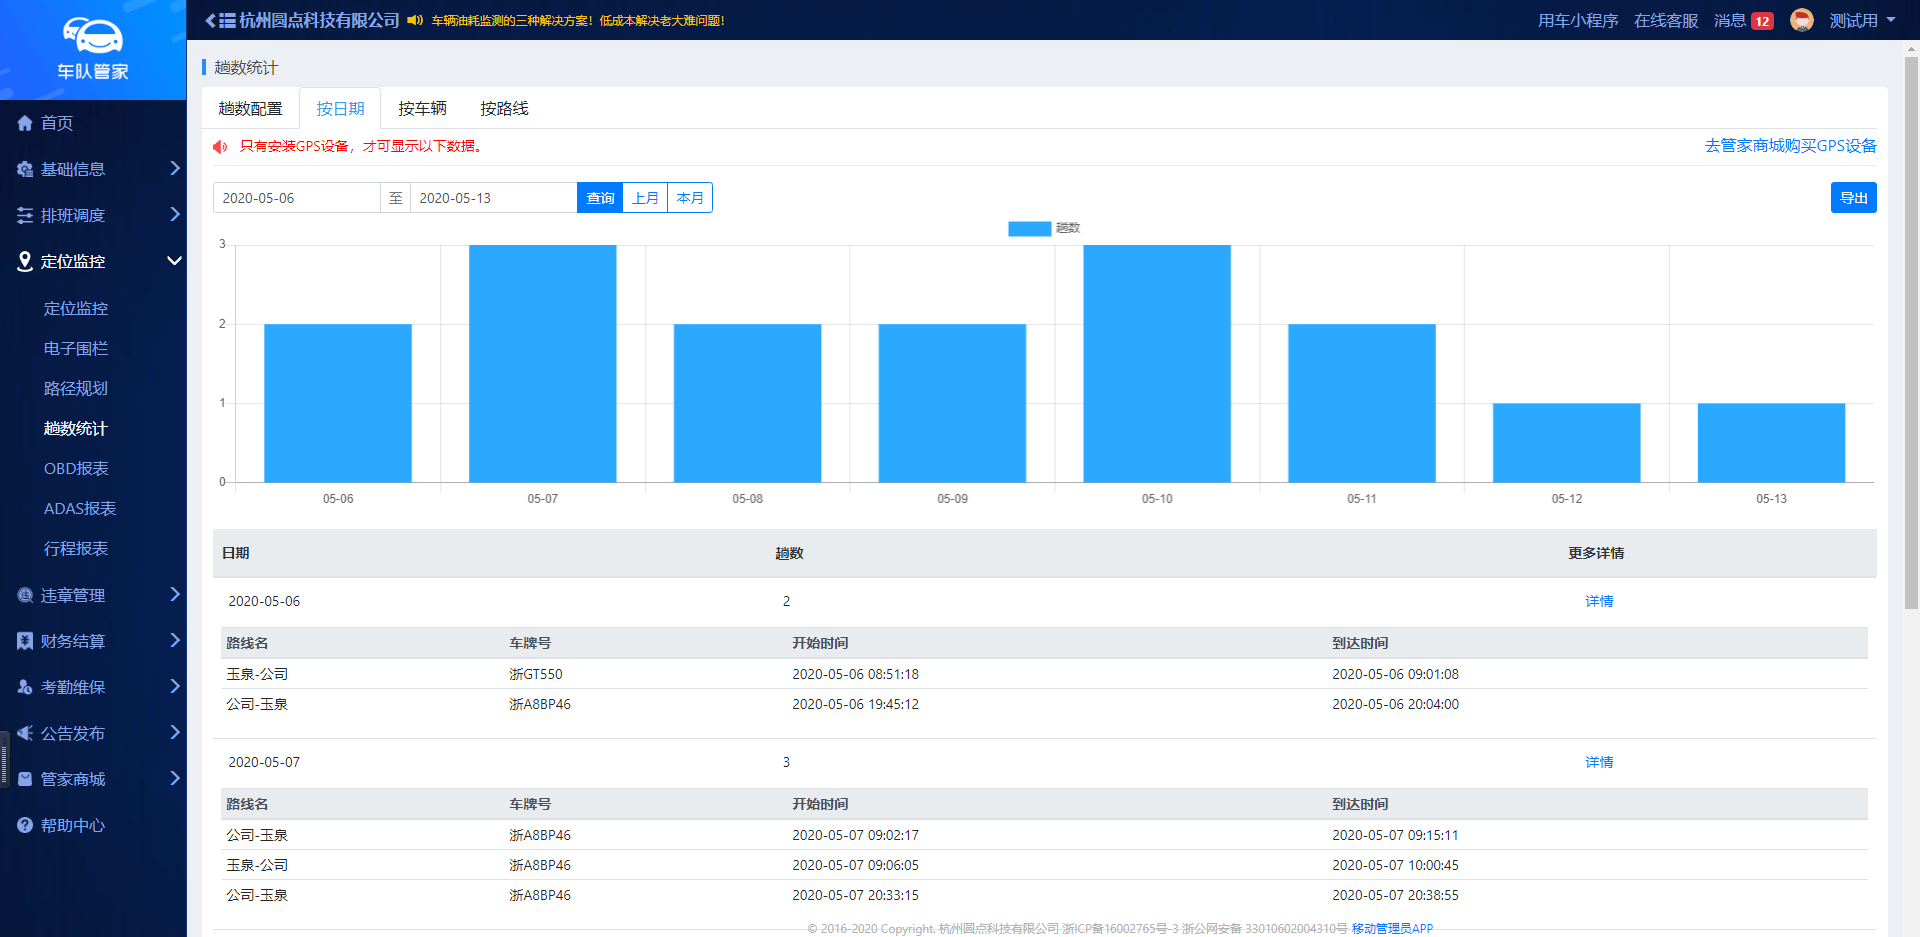The image size is (1920, 937).
Task: Click the 车队管家 car logo
Action: tap(93, 36)
